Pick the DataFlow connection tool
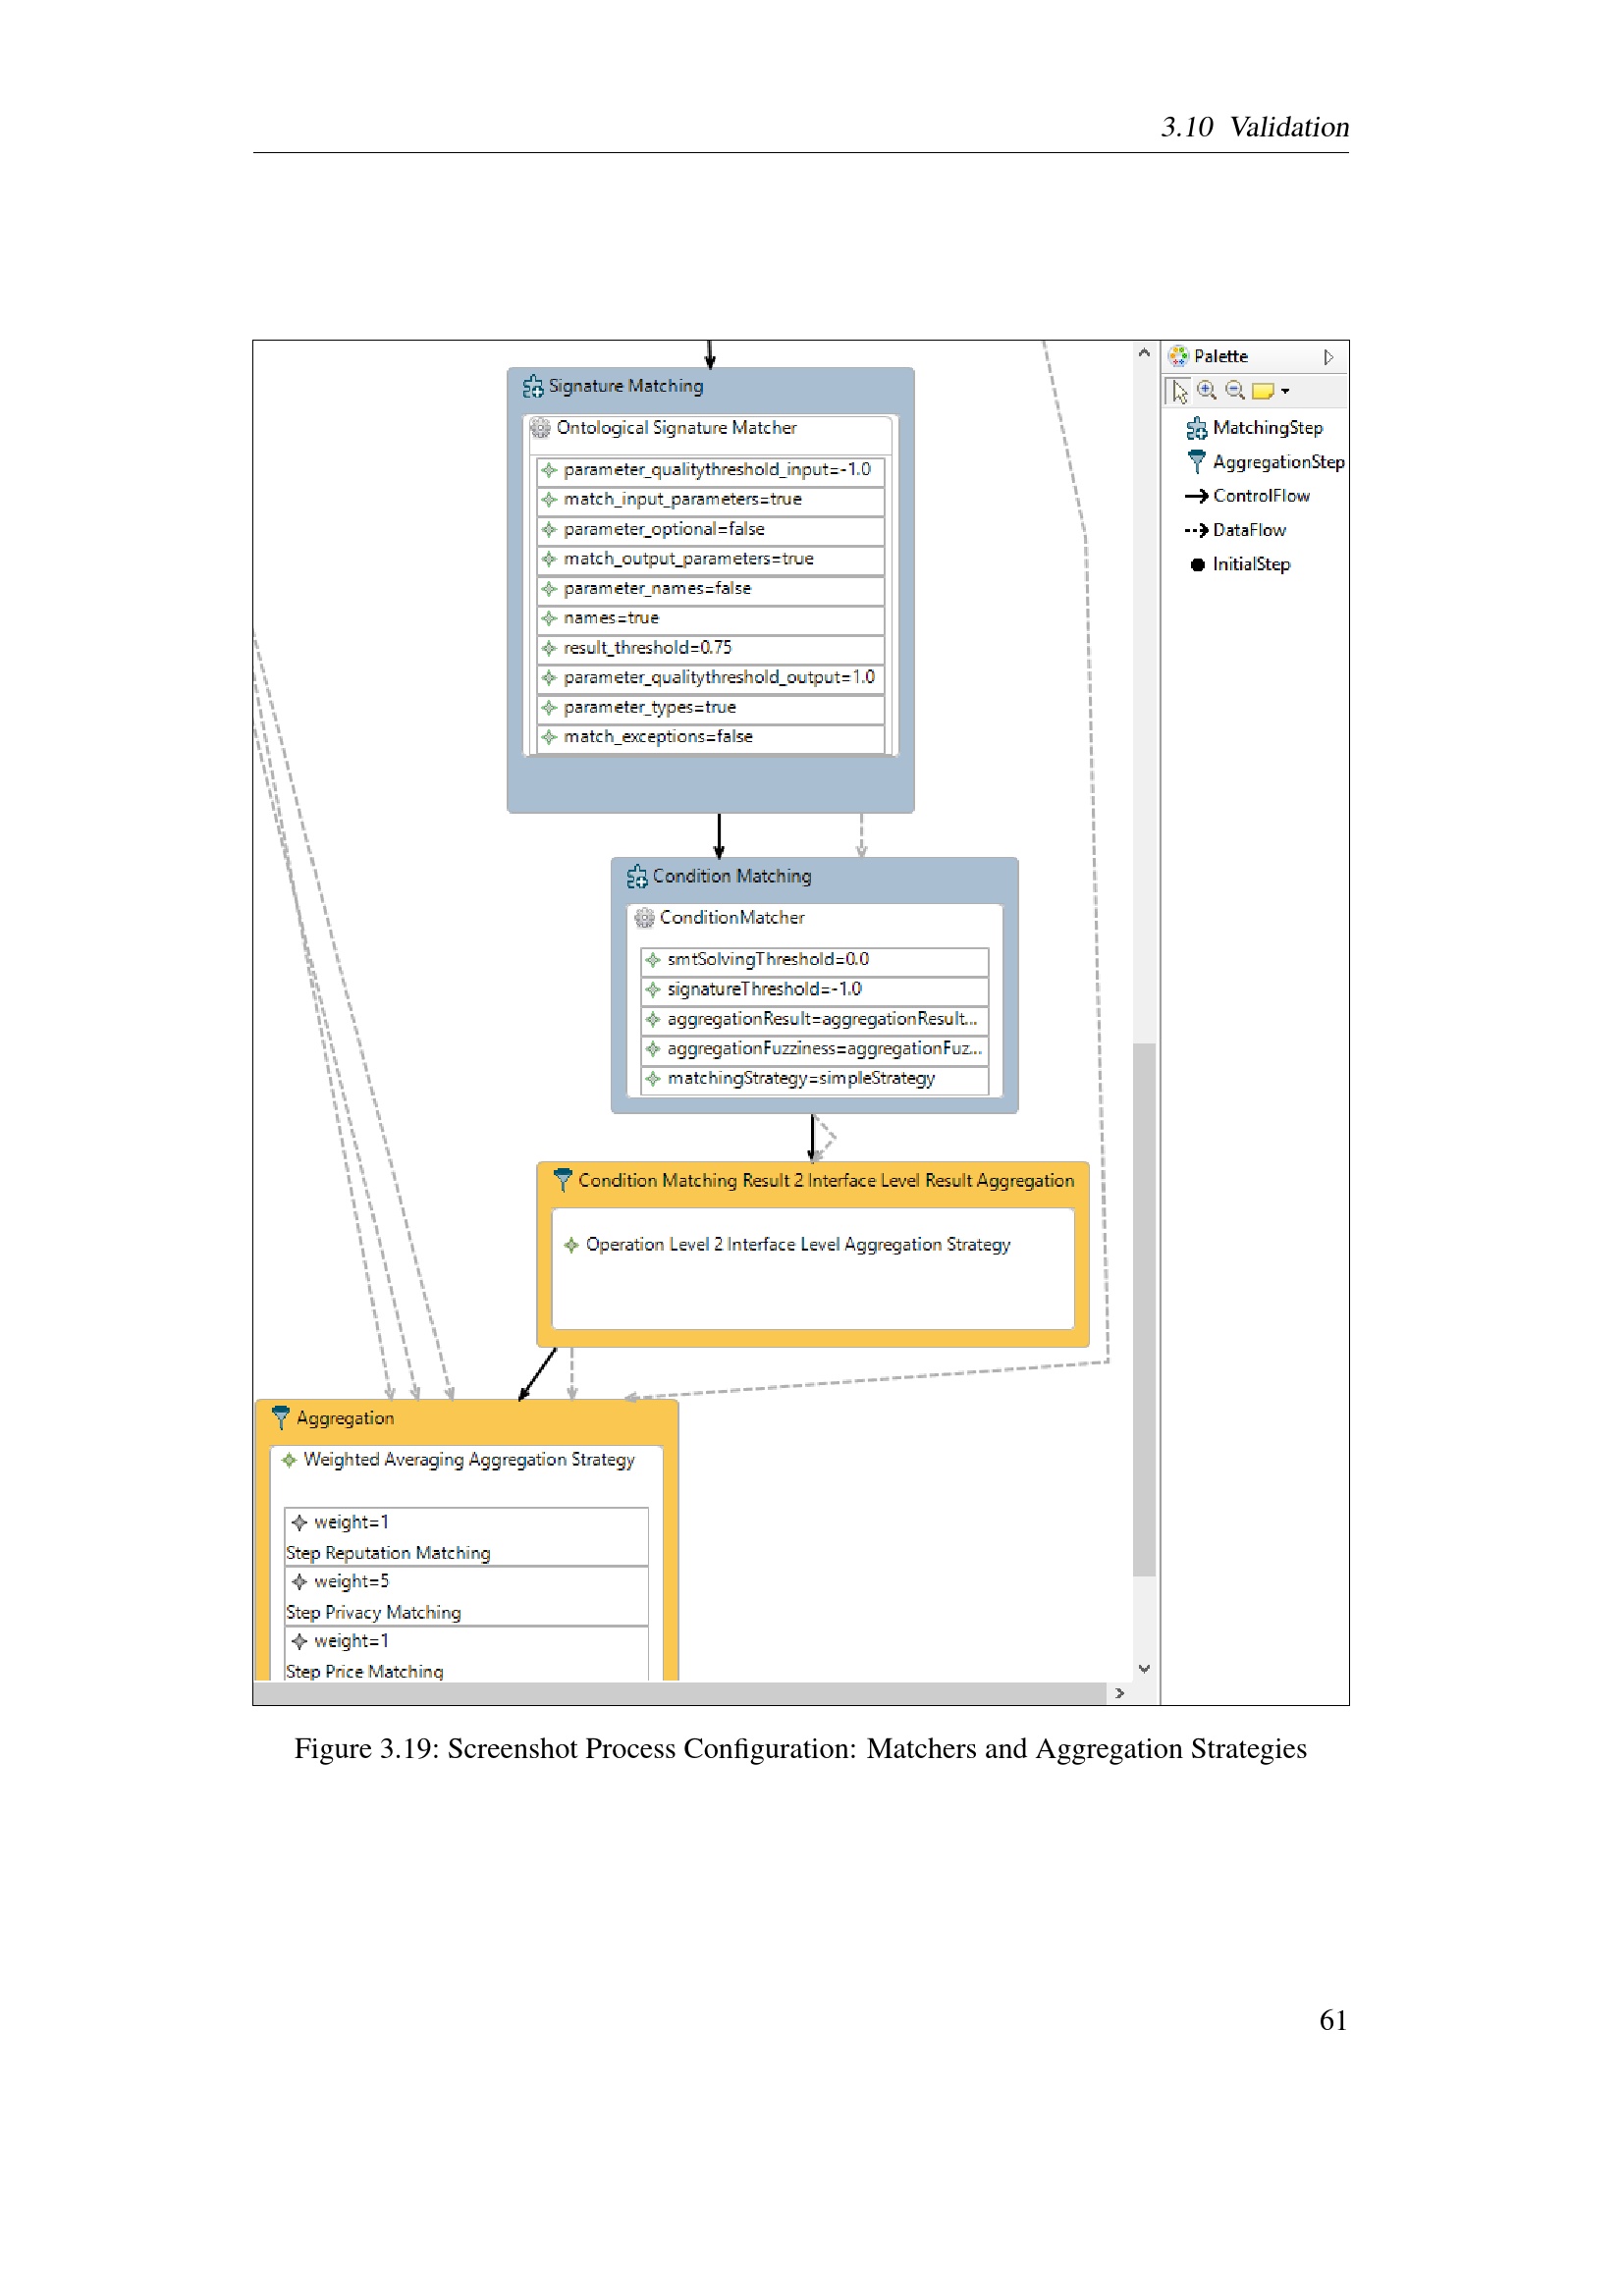1624x2296 pixels. (1235, 530)
